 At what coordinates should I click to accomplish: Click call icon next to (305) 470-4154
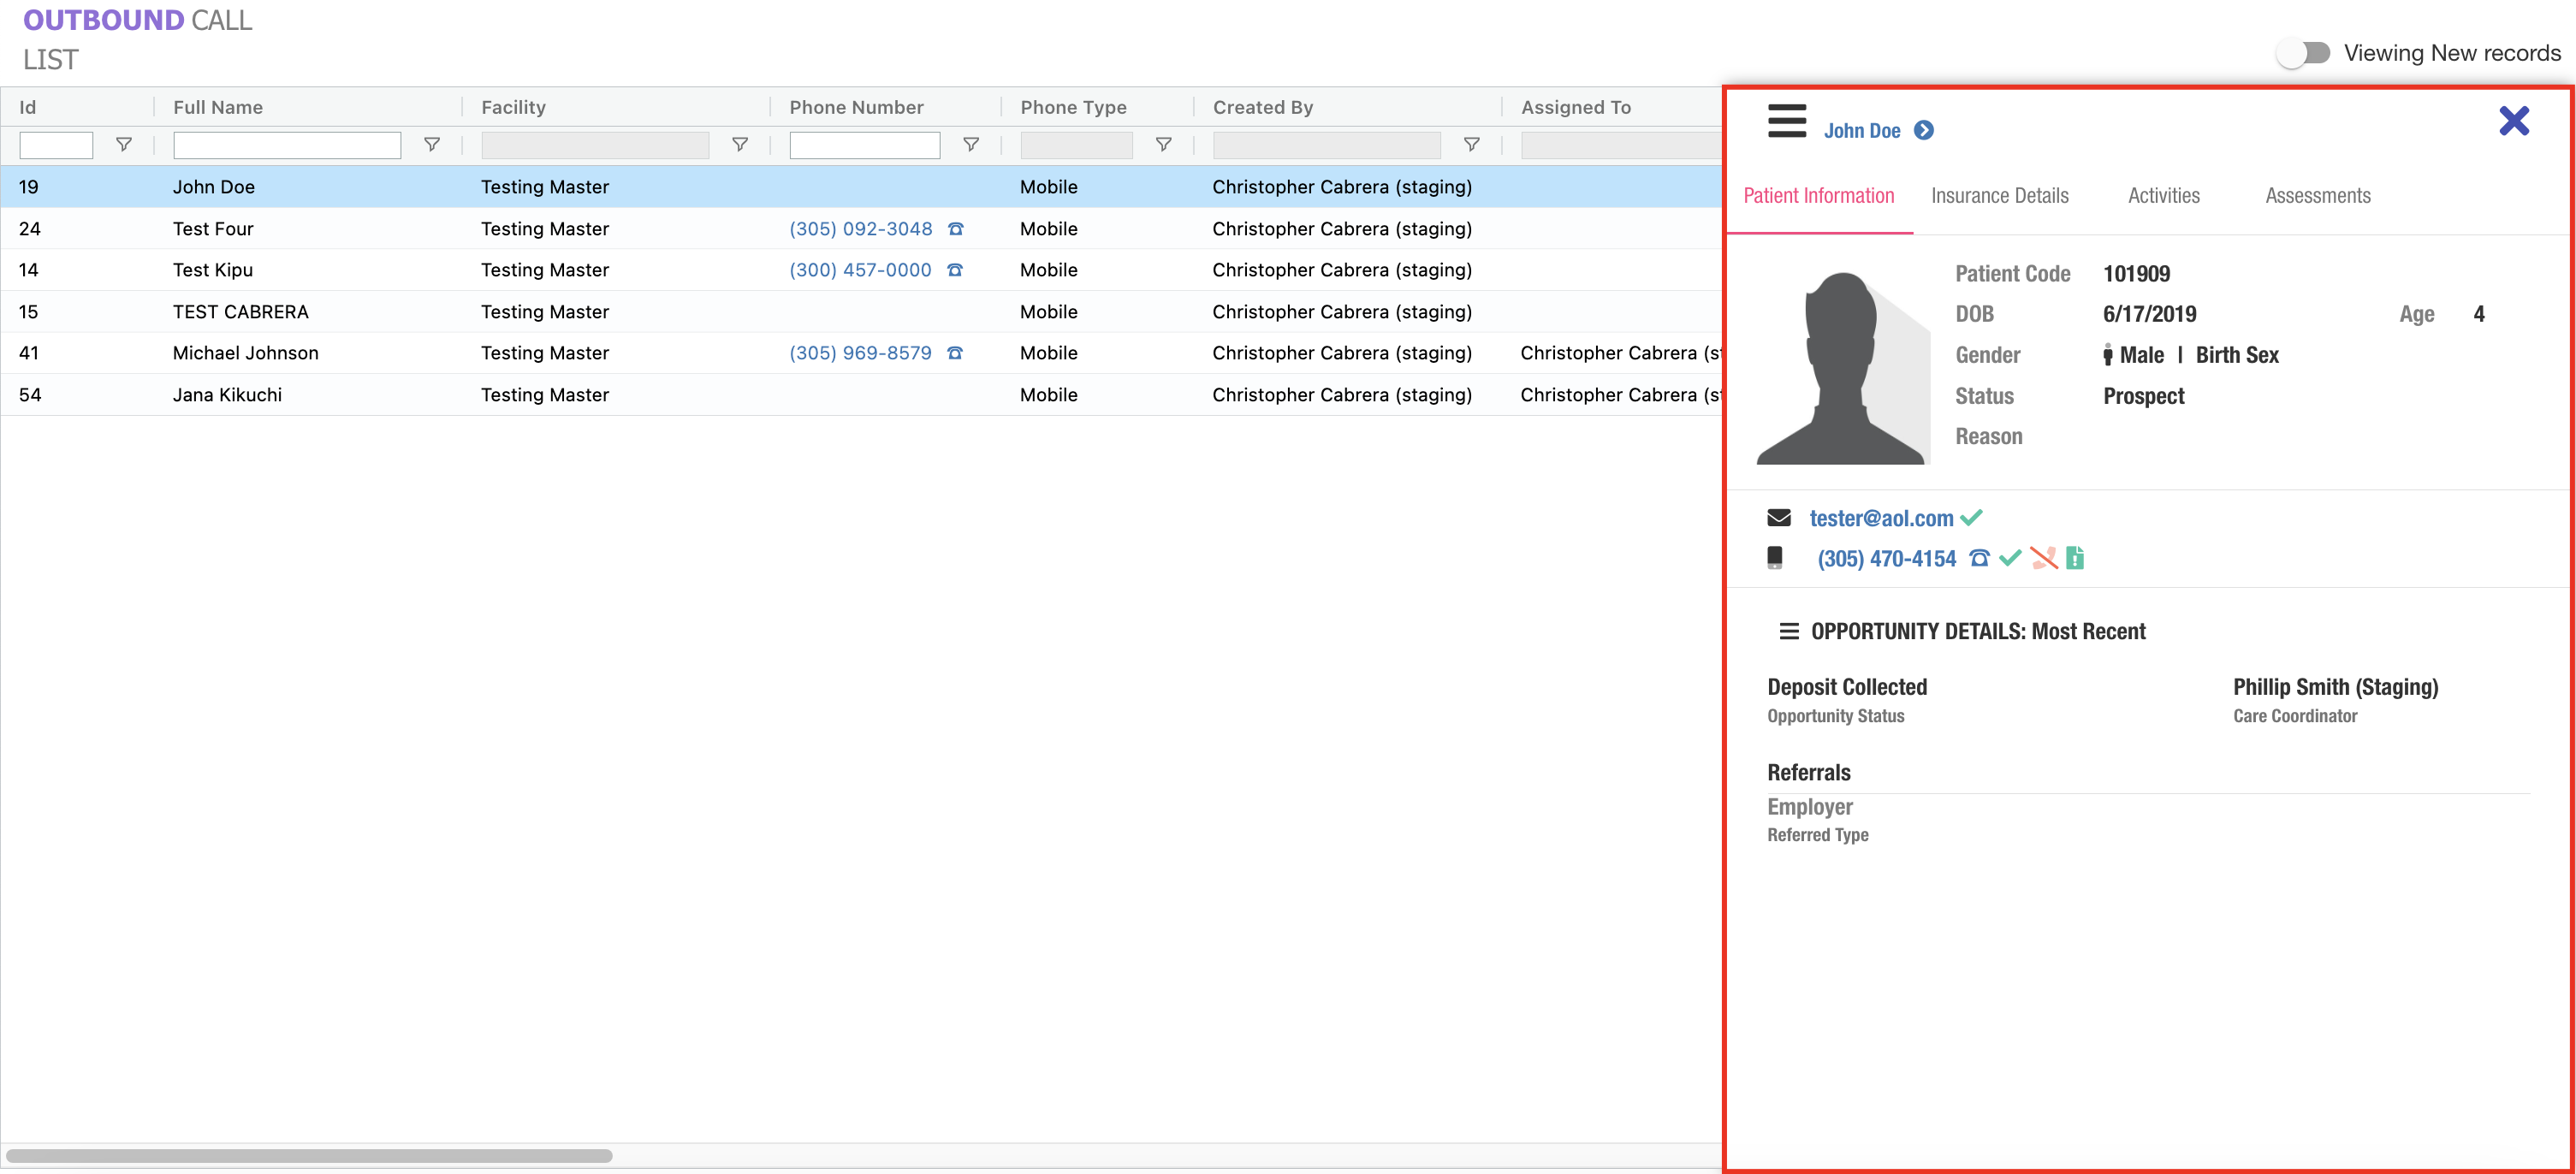point(1978,558)
